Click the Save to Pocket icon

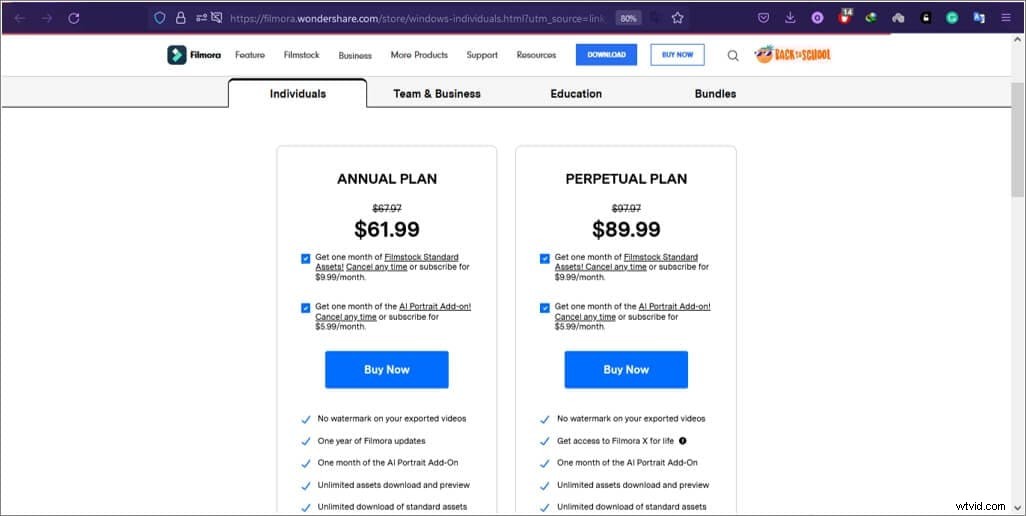764,18
